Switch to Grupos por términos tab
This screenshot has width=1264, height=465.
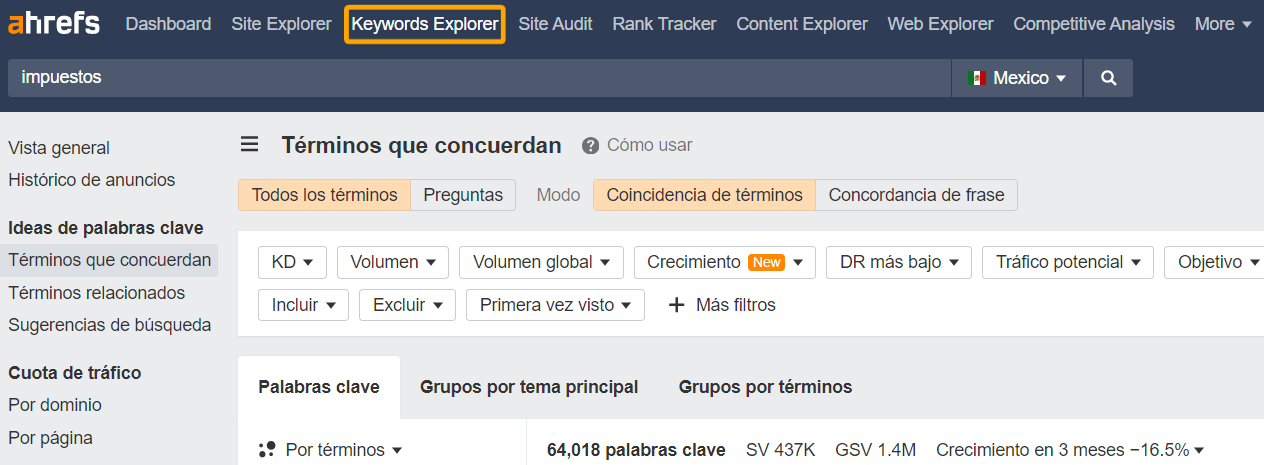[x=765, y=387]
